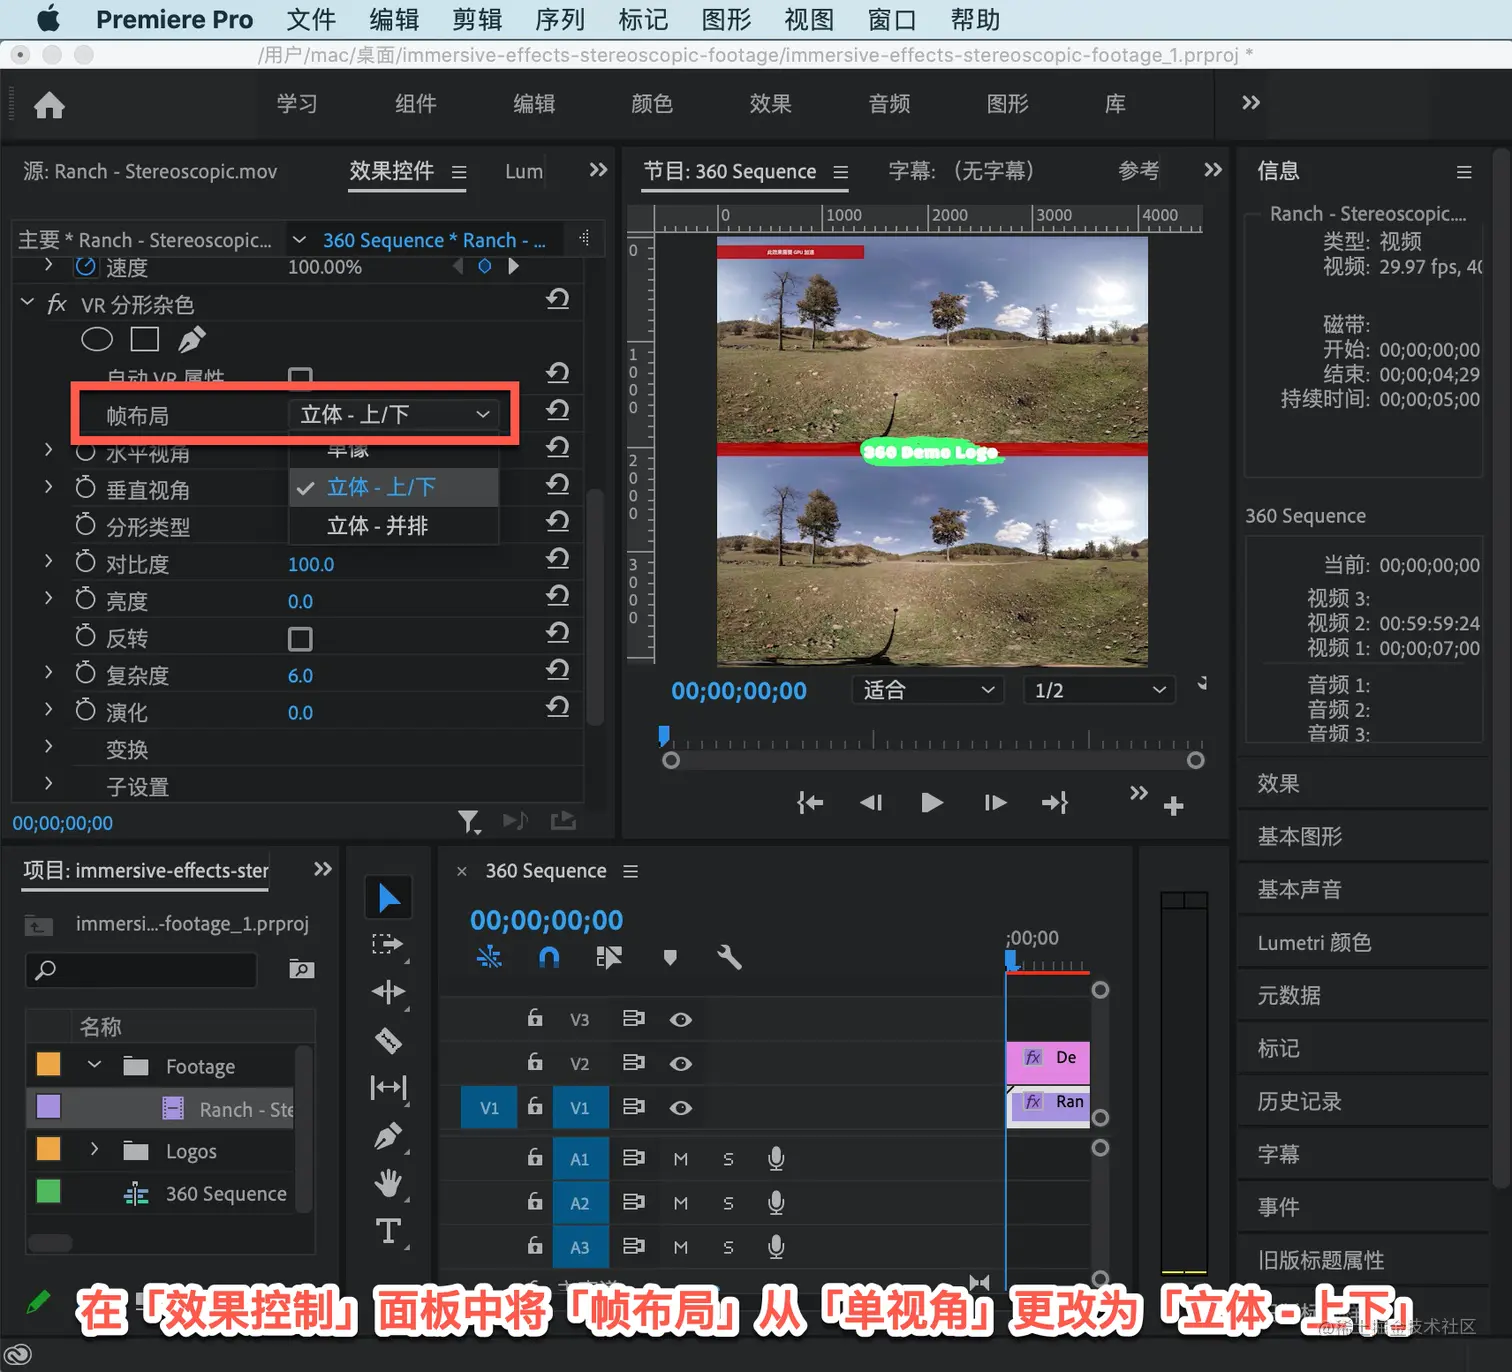
Task: Toggle lock on track V3
Action: click(x=535, y=1018)
